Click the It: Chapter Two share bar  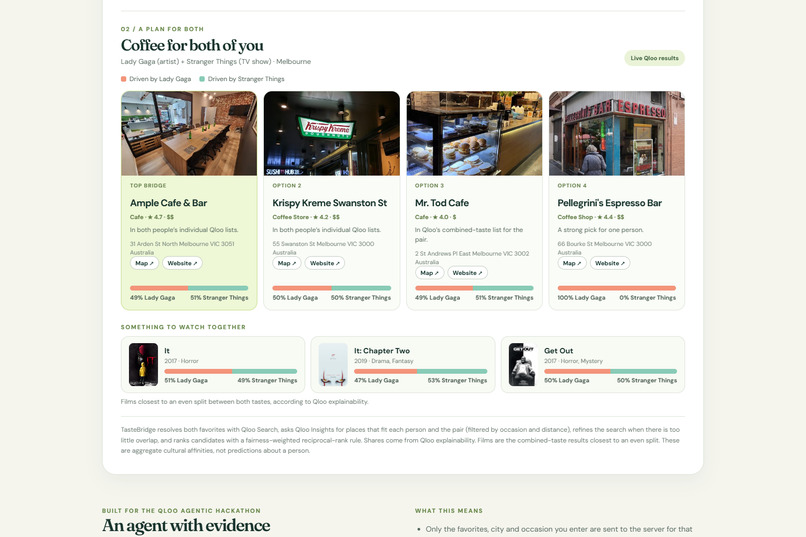click(x=420, y=371)
